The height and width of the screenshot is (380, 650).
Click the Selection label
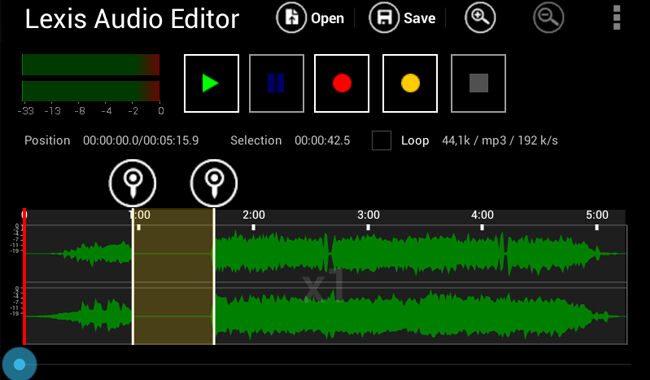pyautogui.click(x=256, y=140)
